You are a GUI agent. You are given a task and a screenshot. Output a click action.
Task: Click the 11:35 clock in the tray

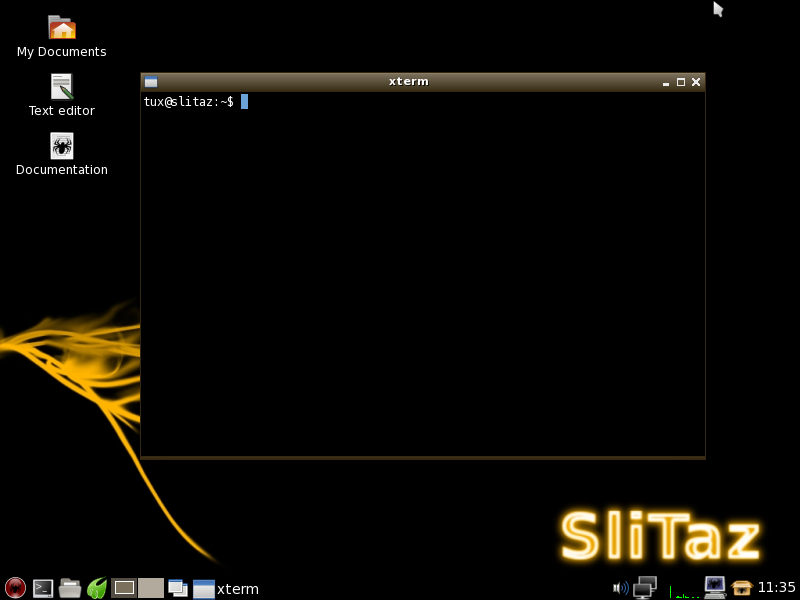777,588
